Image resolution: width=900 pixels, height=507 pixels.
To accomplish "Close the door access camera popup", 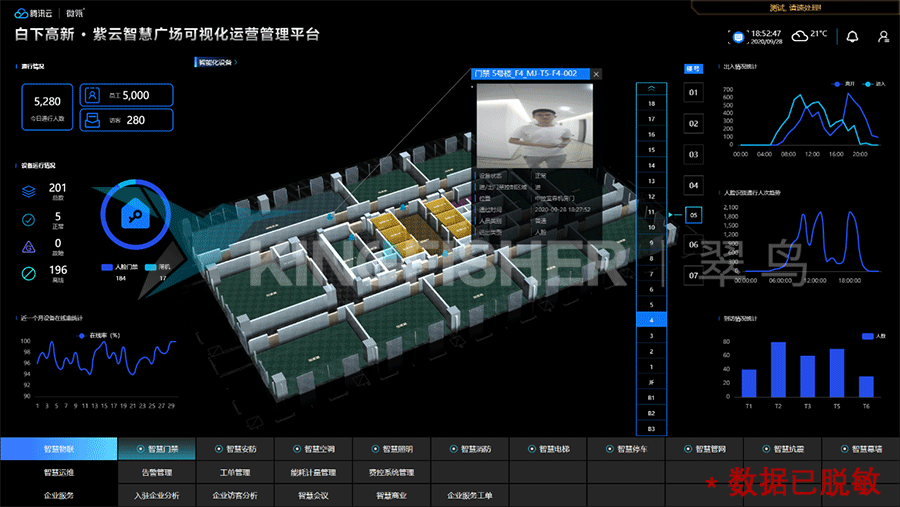I will (x=596, y=74).
